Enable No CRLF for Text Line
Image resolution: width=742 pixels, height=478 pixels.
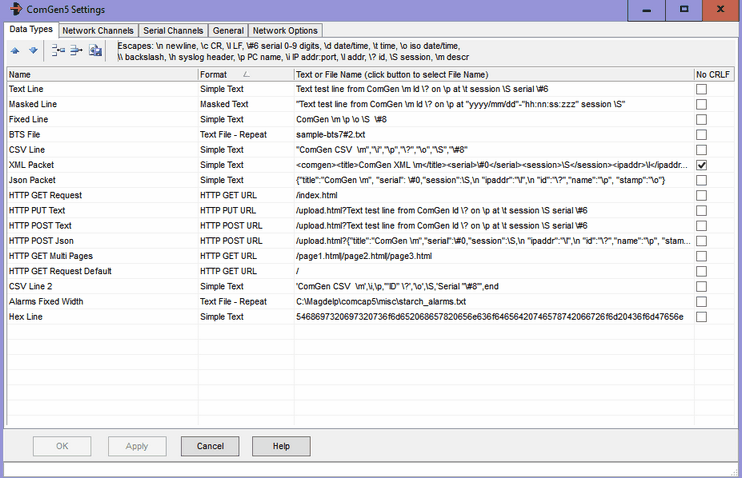[x=701, y=89]
